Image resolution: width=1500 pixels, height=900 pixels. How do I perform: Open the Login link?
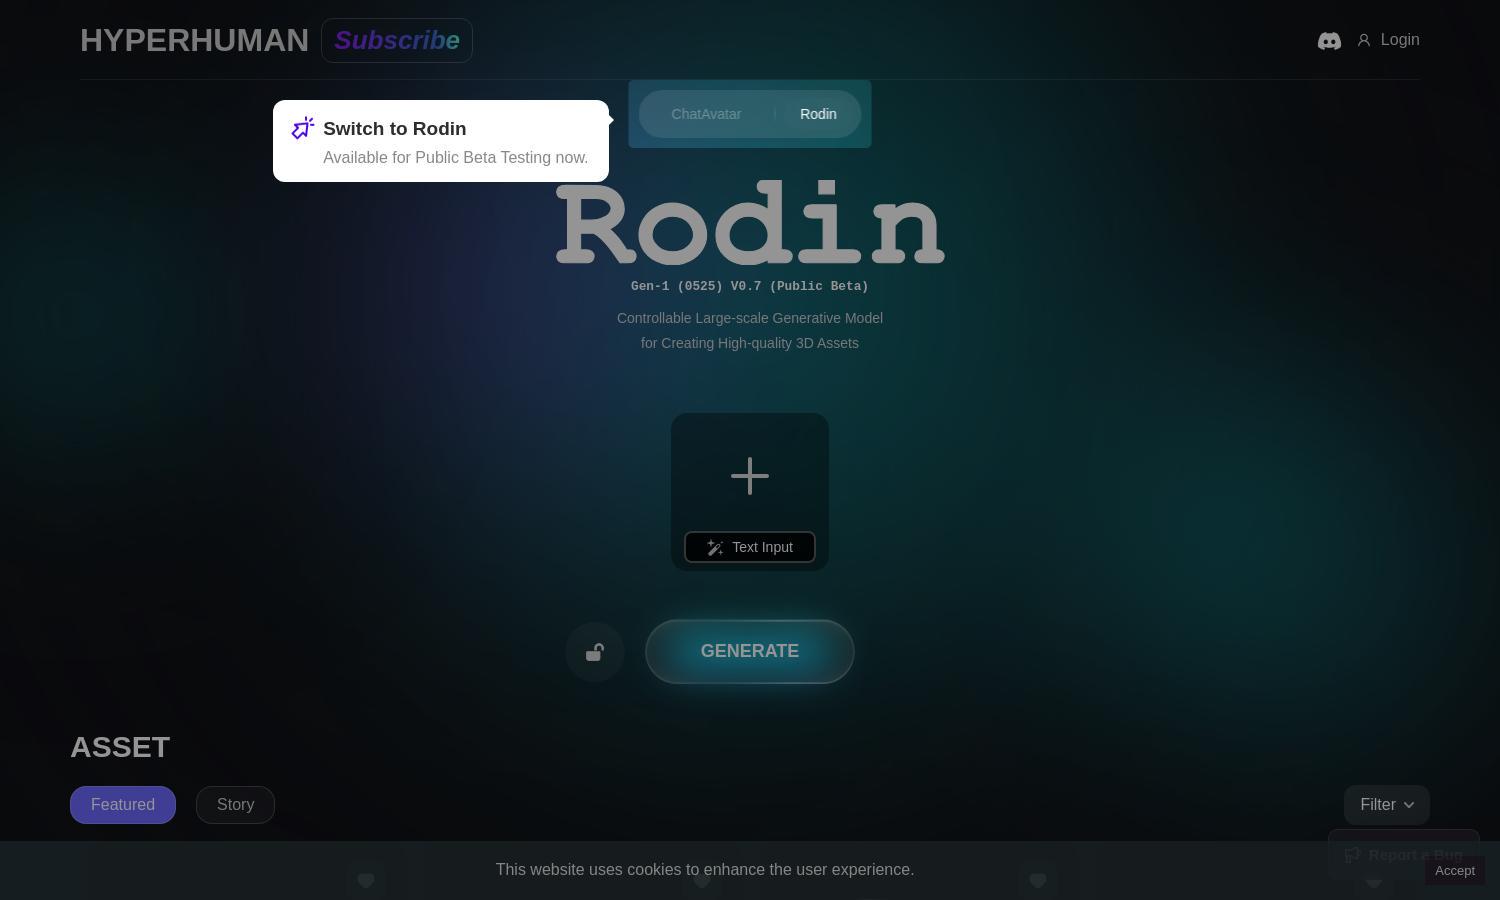[x=1400, y=40]
